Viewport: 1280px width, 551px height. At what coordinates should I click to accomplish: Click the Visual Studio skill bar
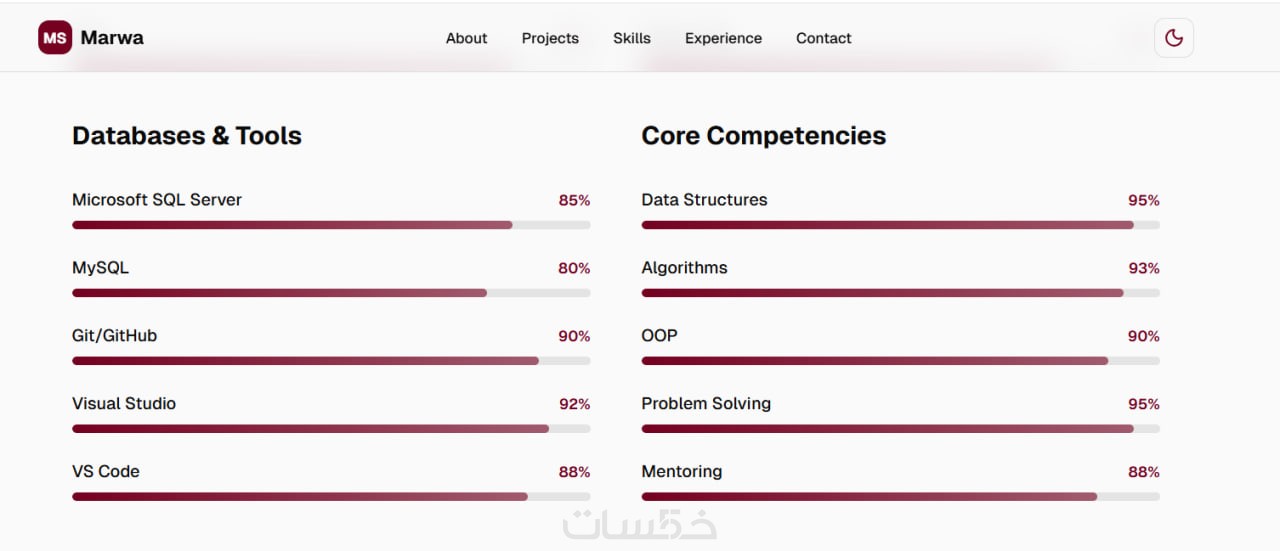(x=331, y=429)
